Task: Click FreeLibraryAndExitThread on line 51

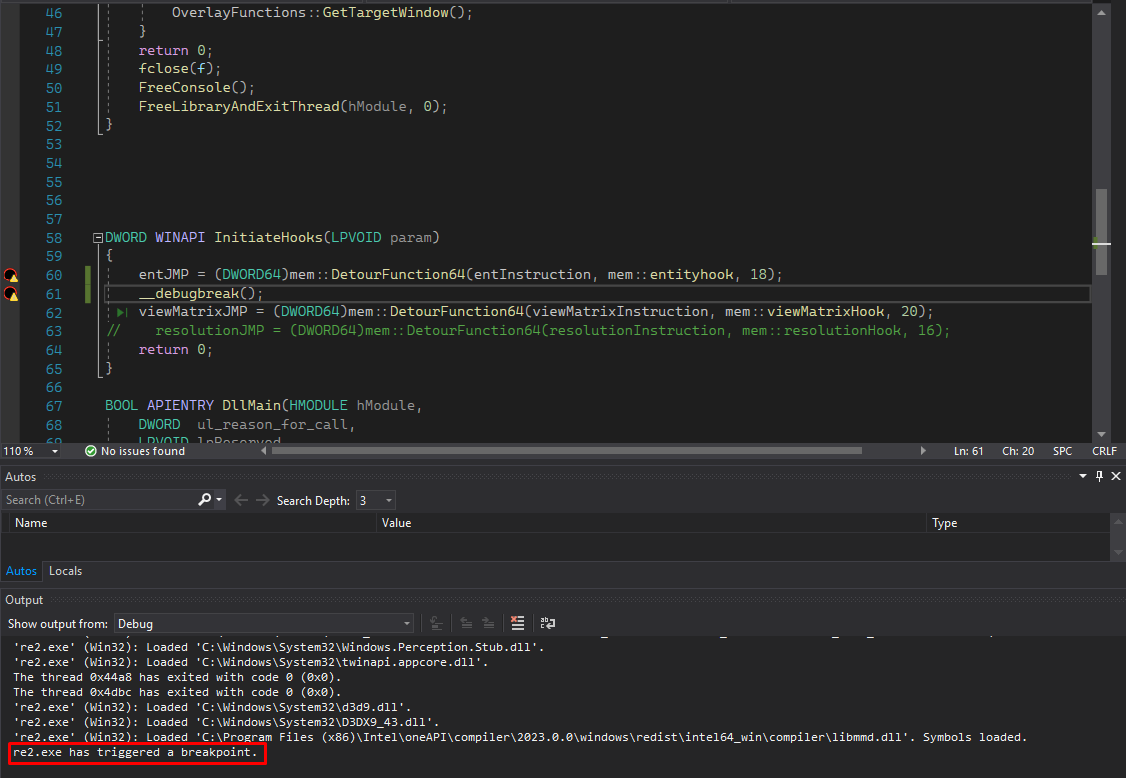Action: [238, 106]
